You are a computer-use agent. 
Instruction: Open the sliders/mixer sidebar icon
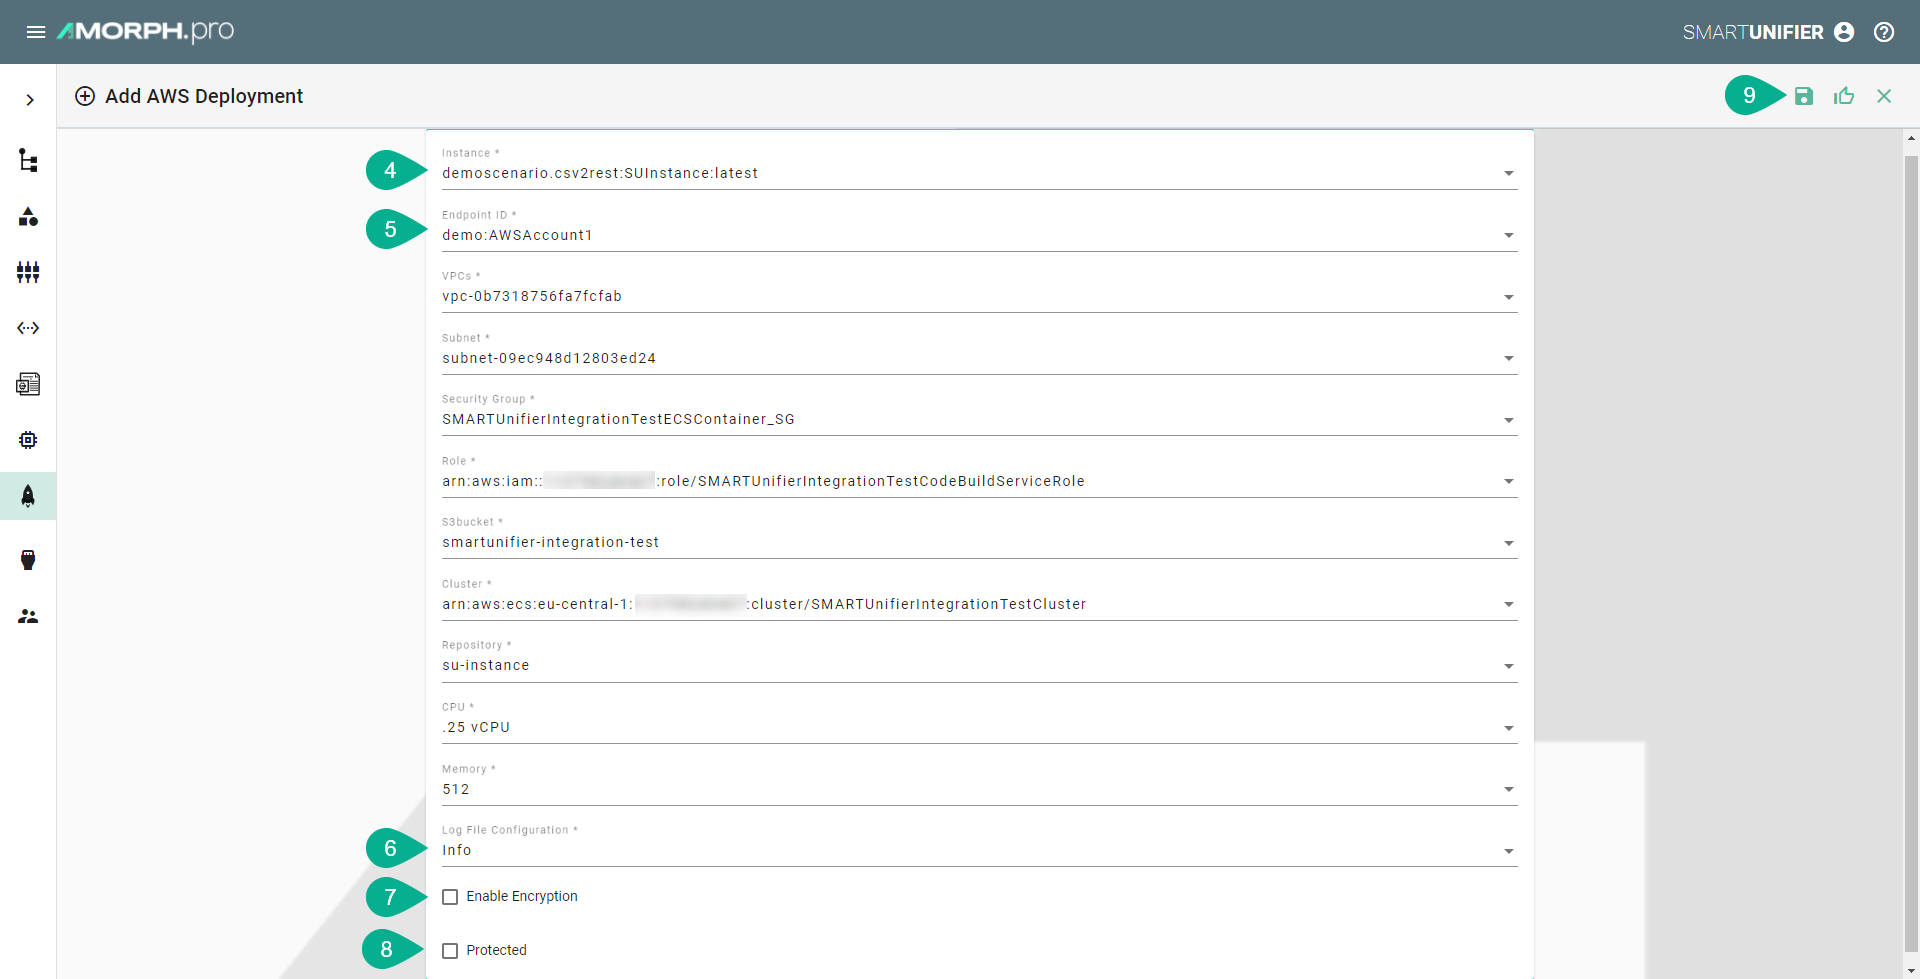(28, 272)
